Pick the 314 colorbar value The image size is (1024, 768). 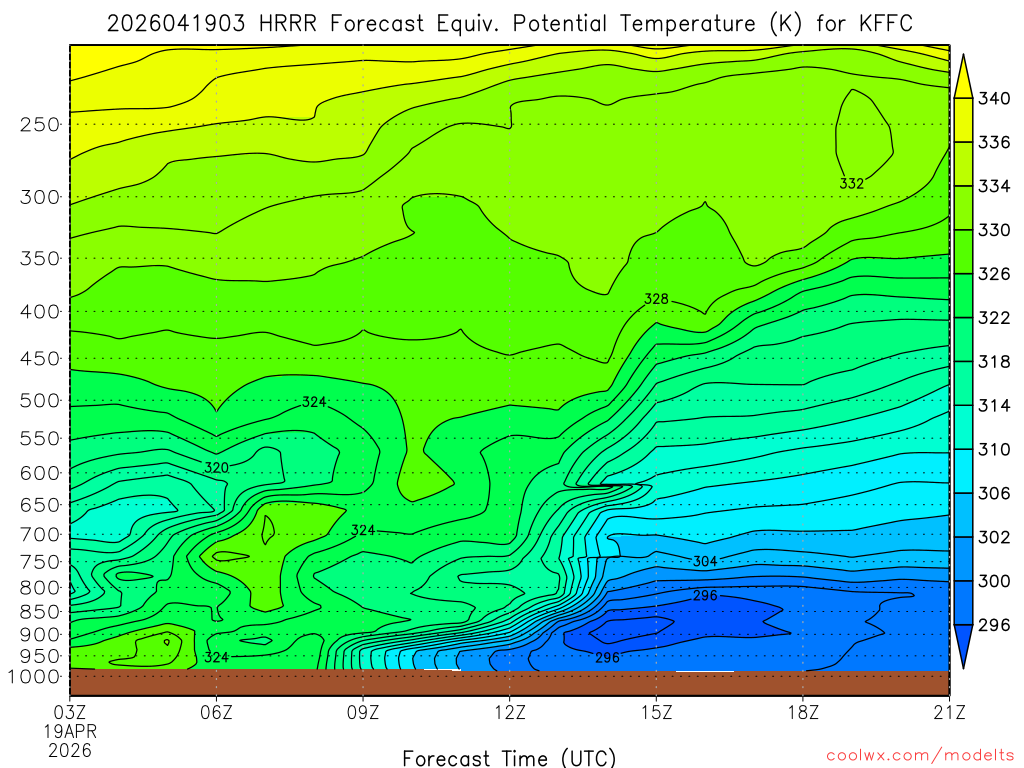994,406
